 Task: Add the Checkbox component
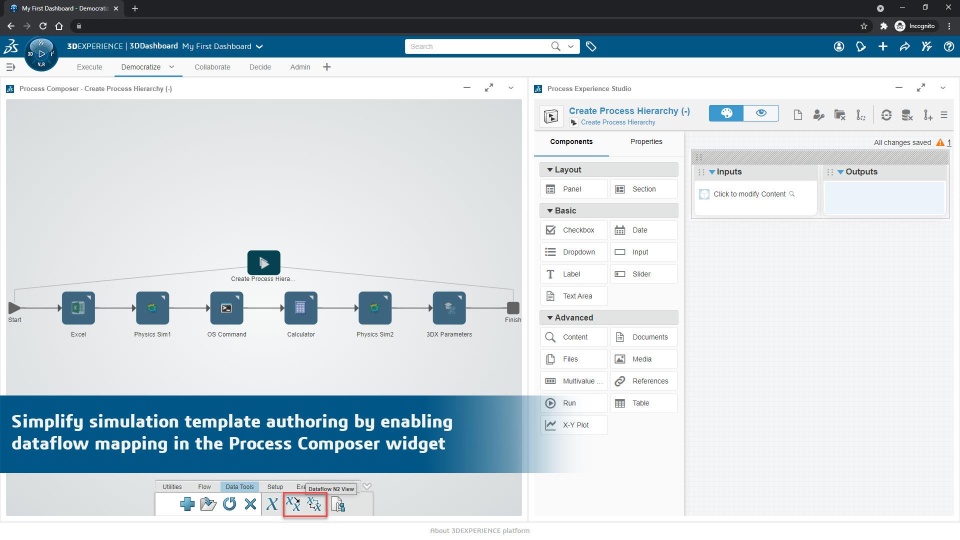coord(574,230)
